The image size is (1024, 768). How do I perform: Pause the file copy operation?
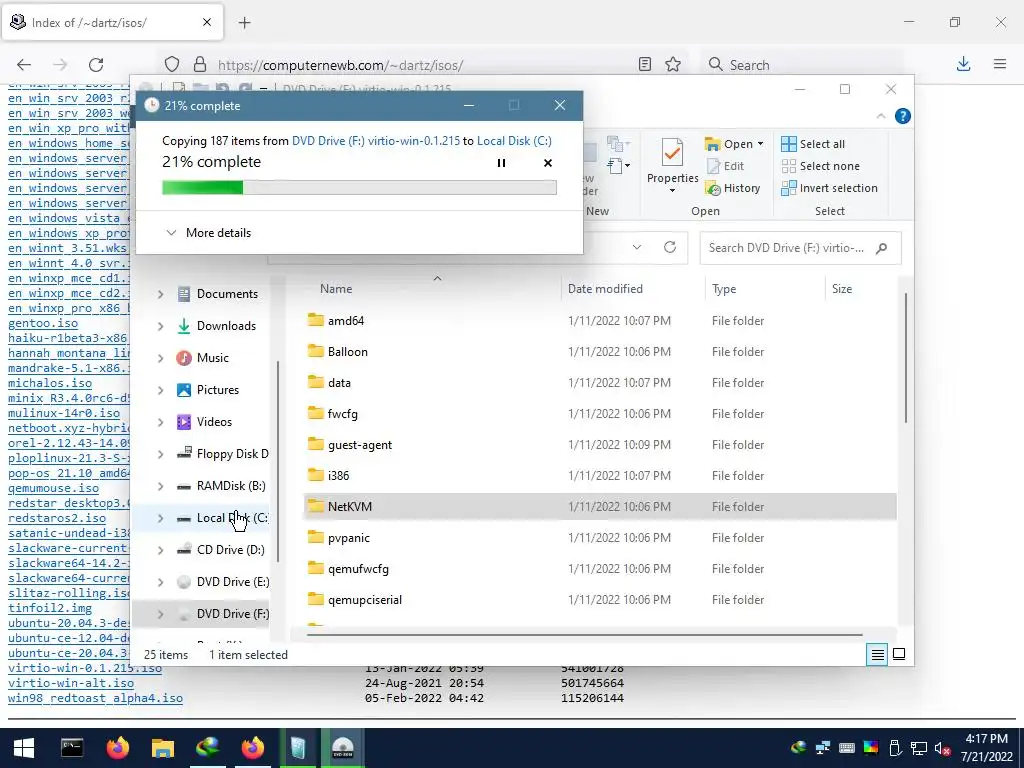[x=501, y=163]
